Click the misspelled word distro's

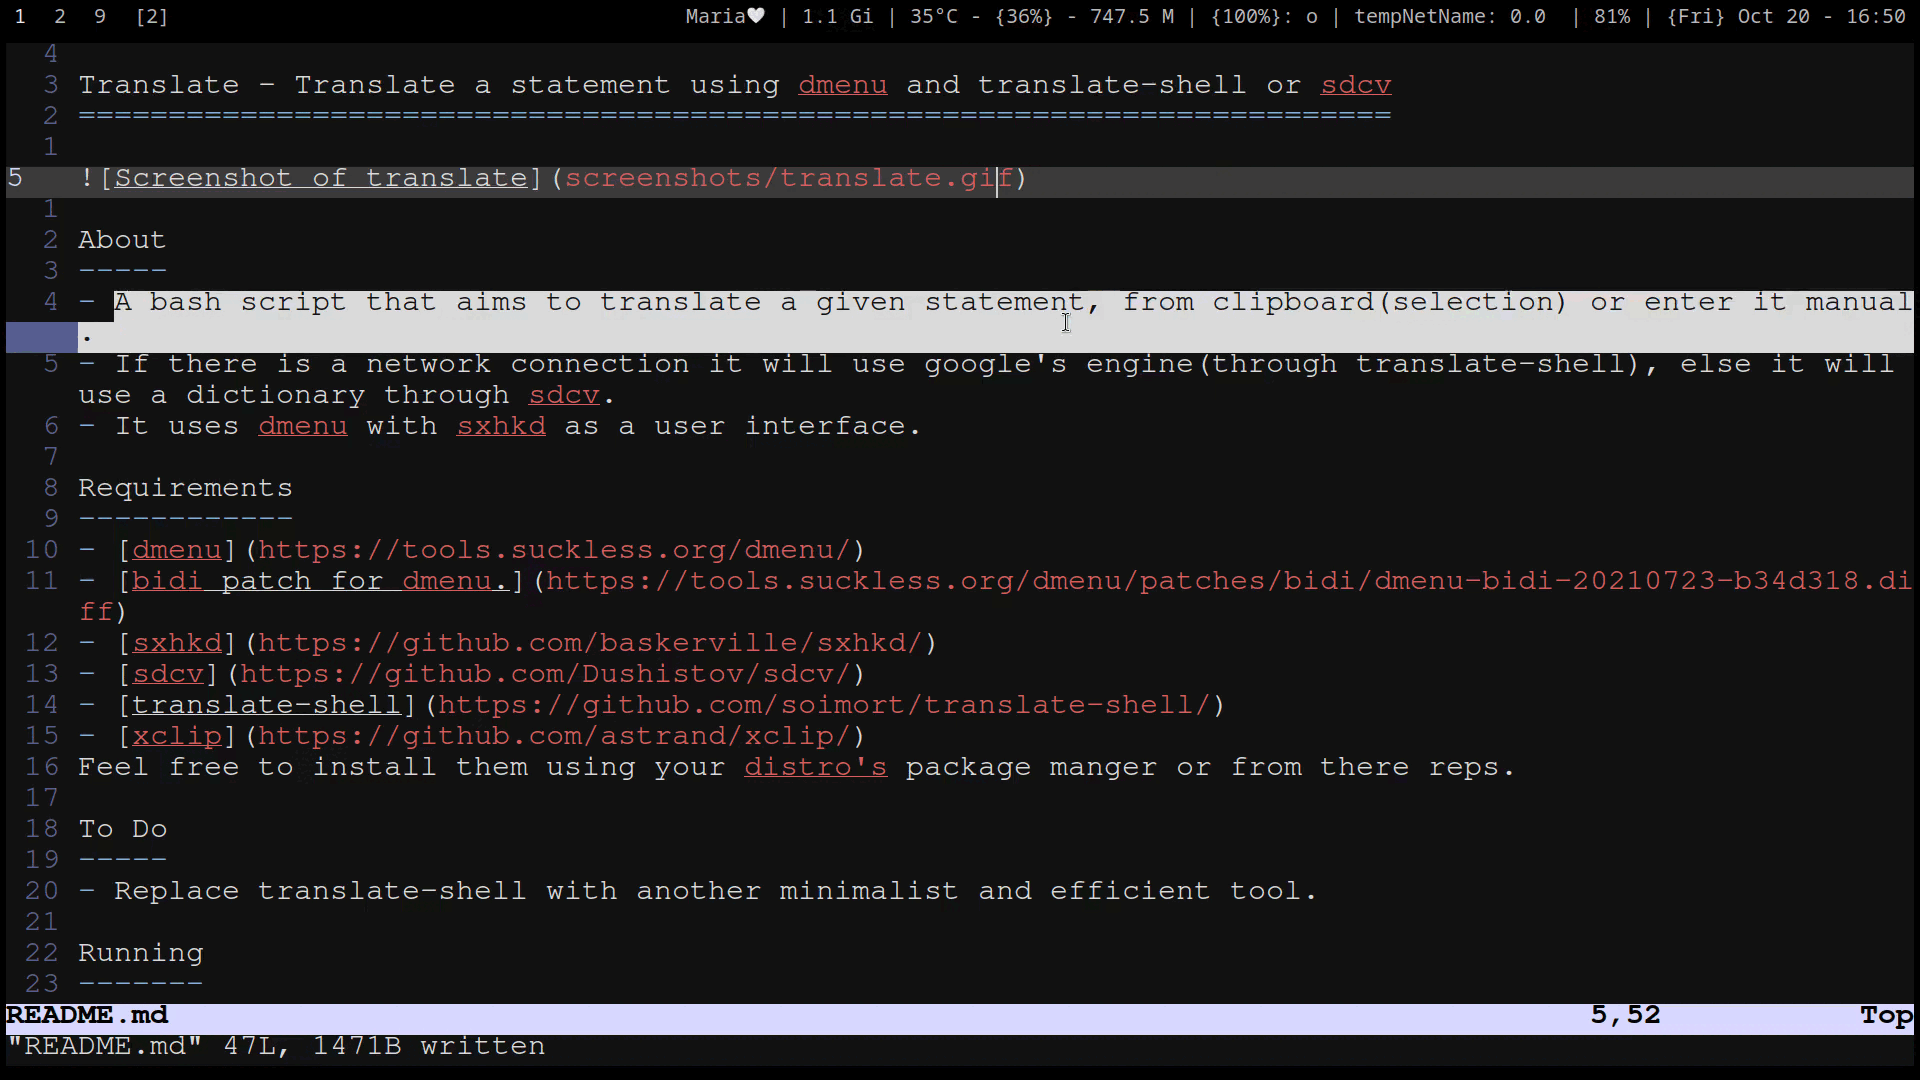coord(815,767)
